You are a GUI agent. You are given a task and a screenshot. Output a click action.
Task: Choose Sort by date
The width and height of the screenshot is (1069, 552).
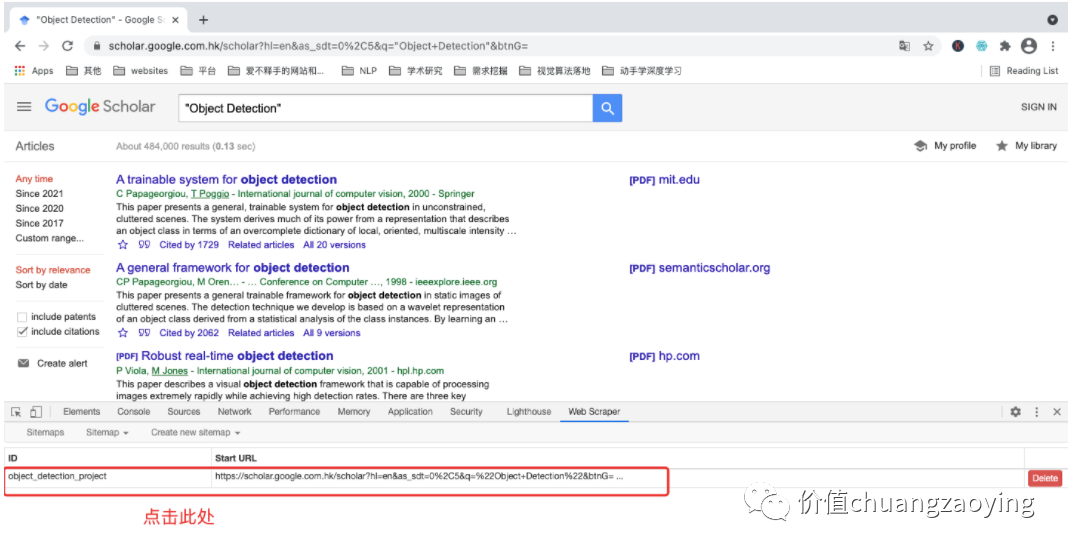42,285
